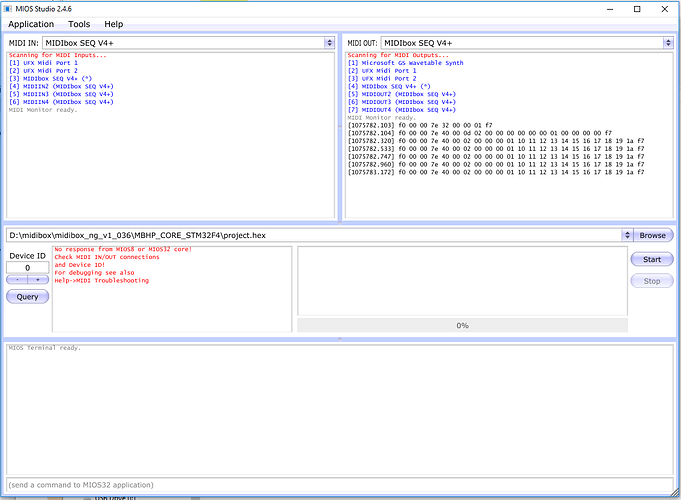Select output line '[6] MIDIOUT3 (MIDIbox SEQ V4+)'

402,102
